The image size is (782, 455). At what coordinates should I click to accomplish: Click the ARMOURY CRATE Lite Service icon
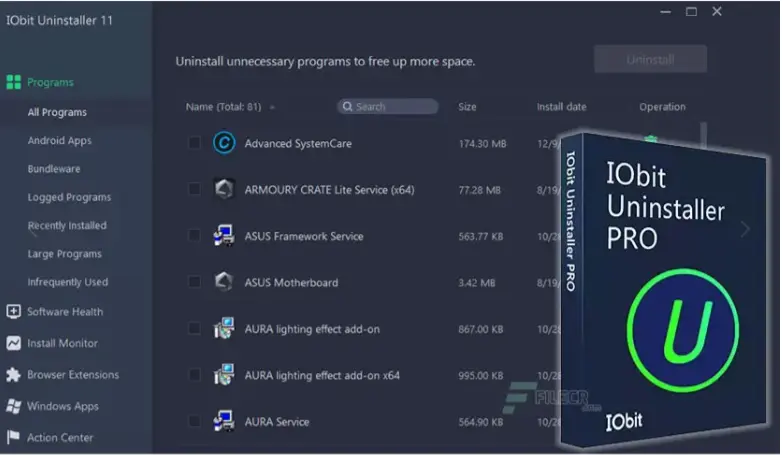click(x=224, y=189)
